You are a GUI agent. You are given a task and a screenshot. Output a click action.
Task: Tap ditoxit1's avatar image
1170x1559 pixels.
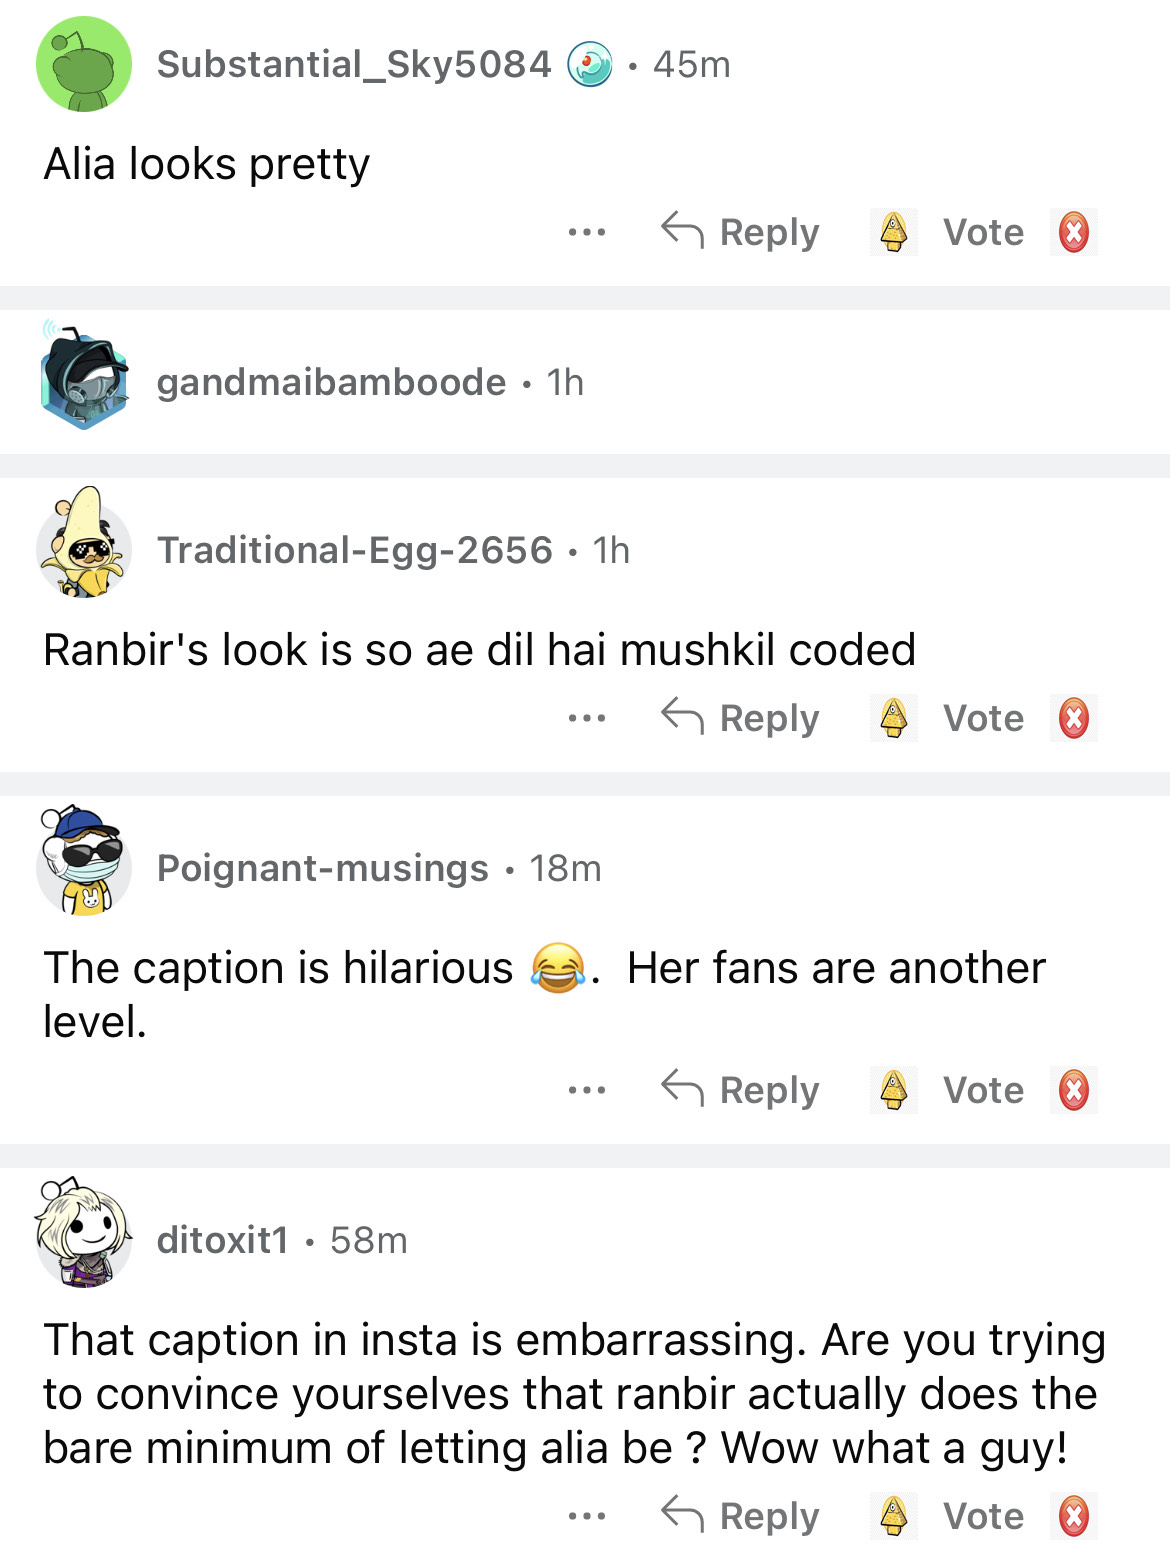[x=84, y=1236]
